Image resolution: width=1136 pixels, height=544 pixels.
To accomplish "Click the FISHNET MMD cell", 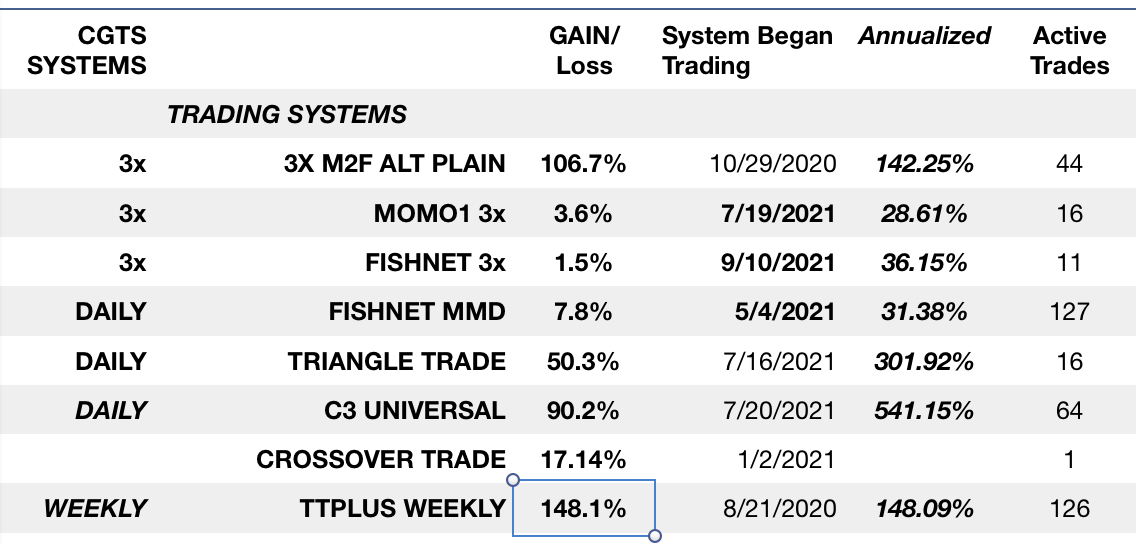I will (416, 311).
